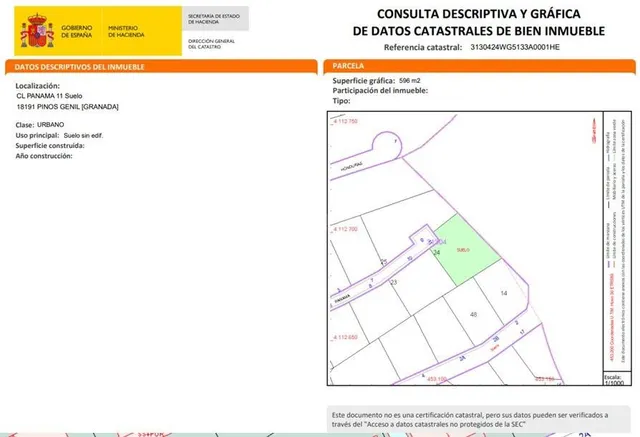The width and height of the screenshot is (640, 437).
Task: Click the 'GOBIERNO DE ESPAÑA' text
Action: pyautogui.click(x=77, y=31)
